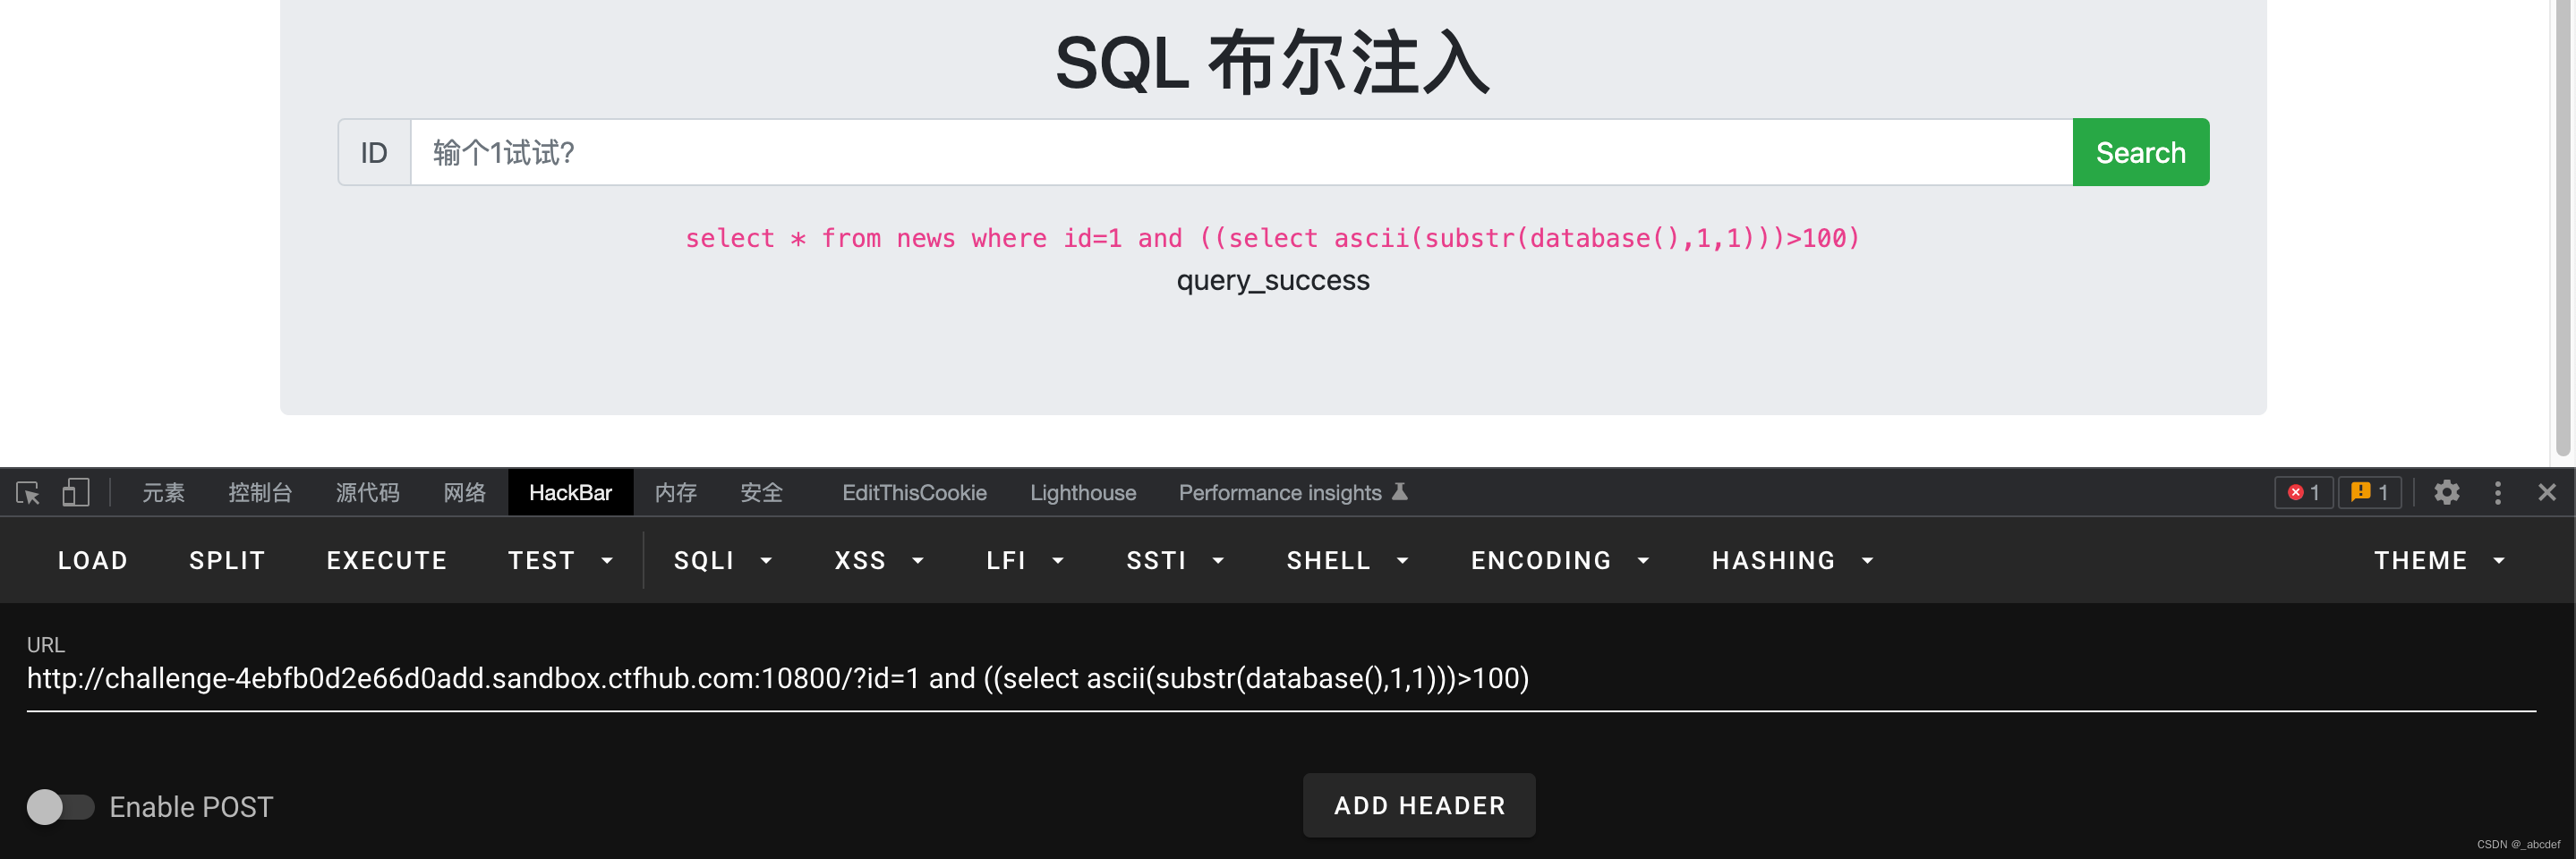This screenshot has height=859, width=2576.
Task: Open the EditThisCookie tab
Action: click(x=914, y=493)
